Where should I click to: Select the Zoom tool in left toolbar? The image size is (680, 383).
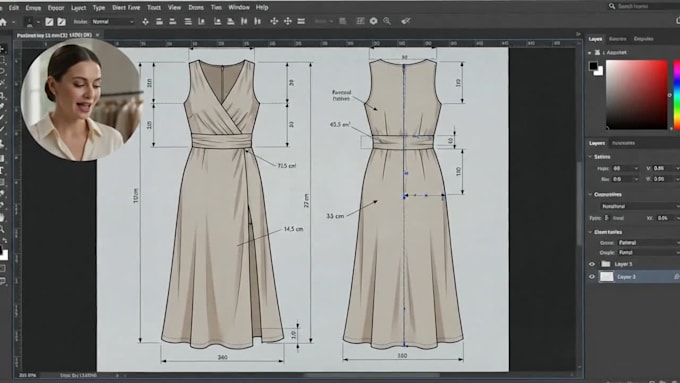[2, 229]
